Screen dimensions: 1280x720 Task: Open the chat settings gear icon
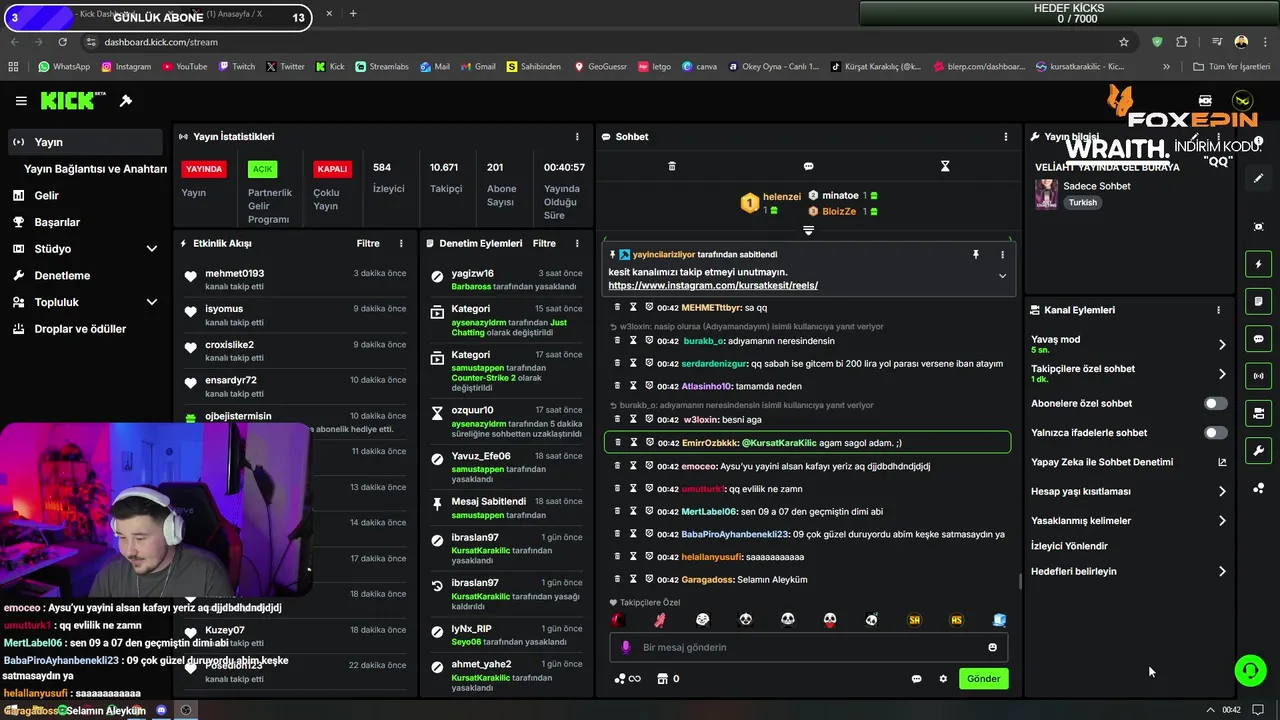pyautogui.click(x=943, y=679)
